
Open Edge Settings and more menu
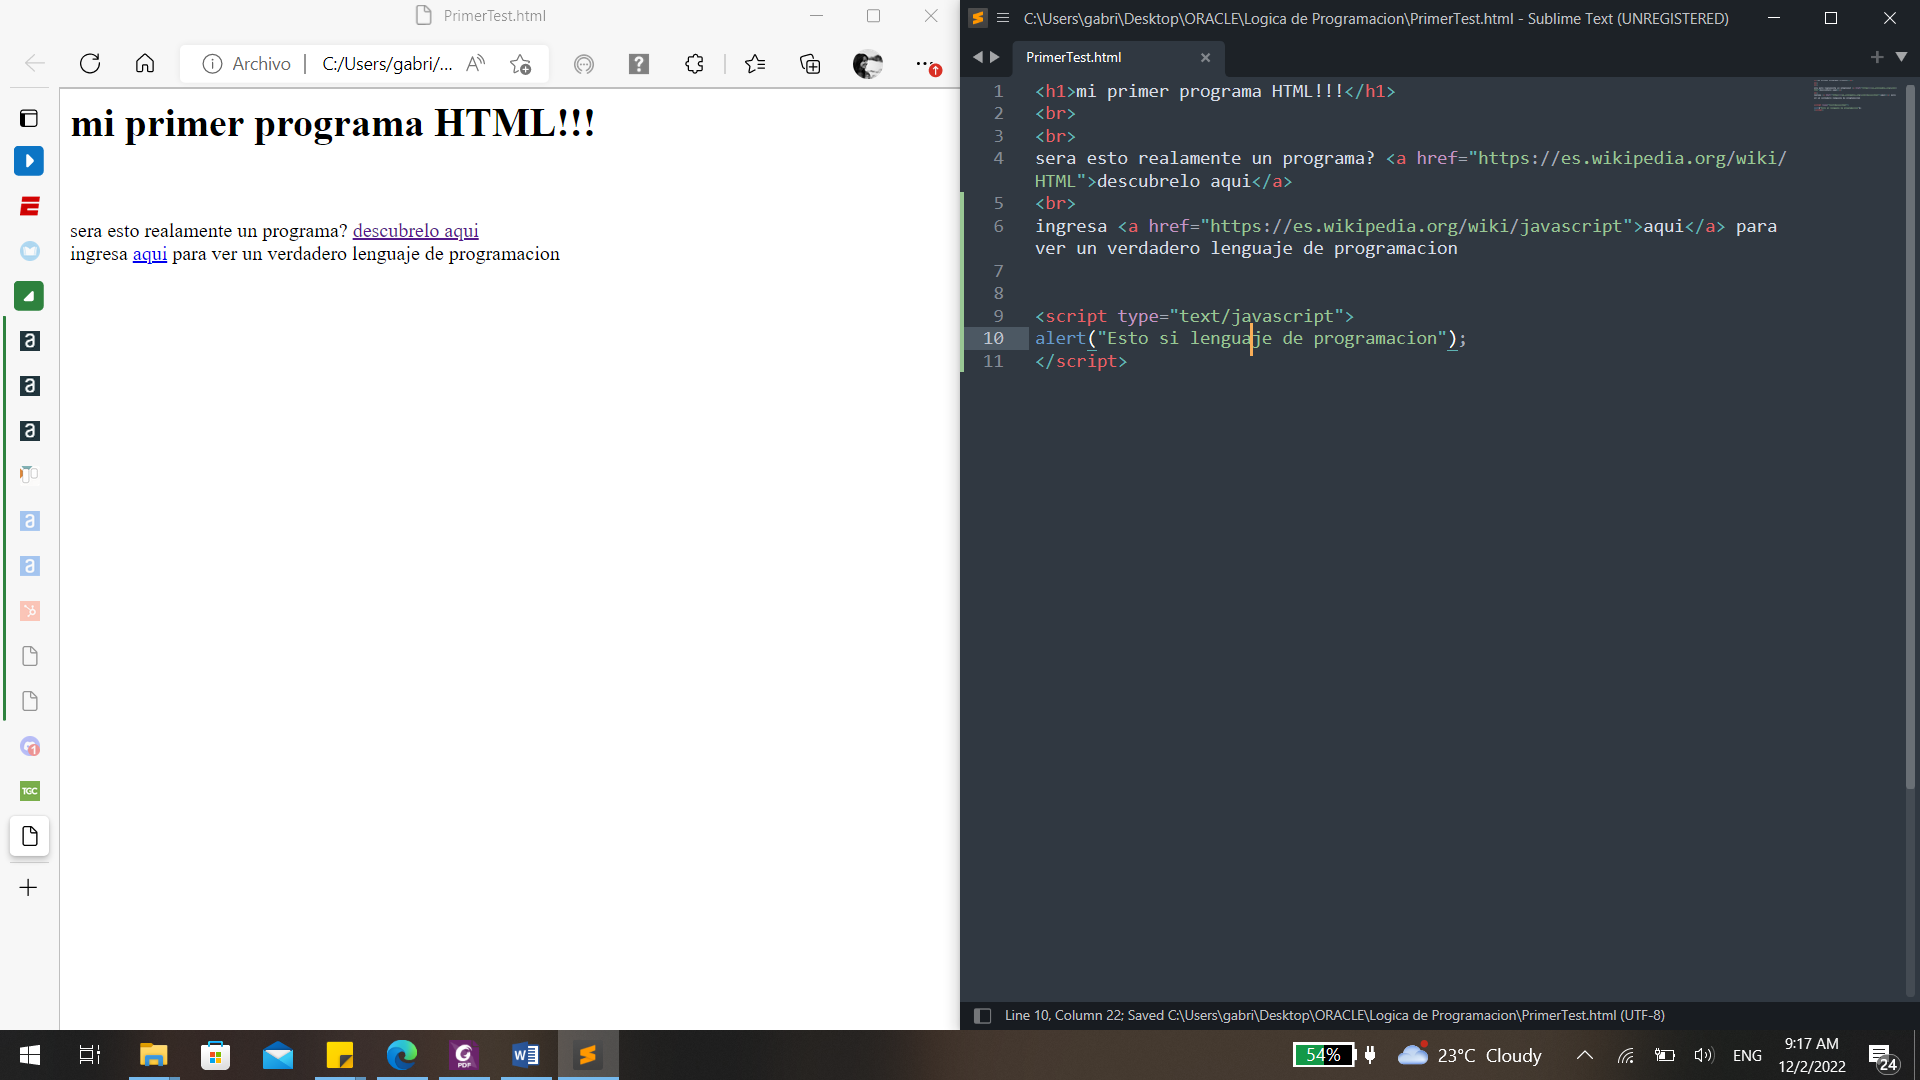click(x=927, y=64)
